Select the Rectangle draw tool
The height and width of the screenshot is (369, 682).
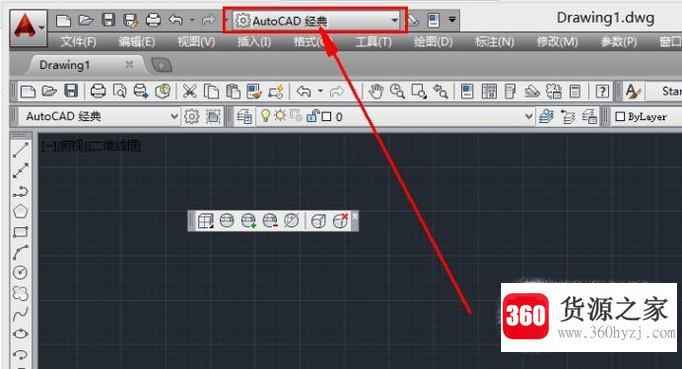tap(20, 232)
